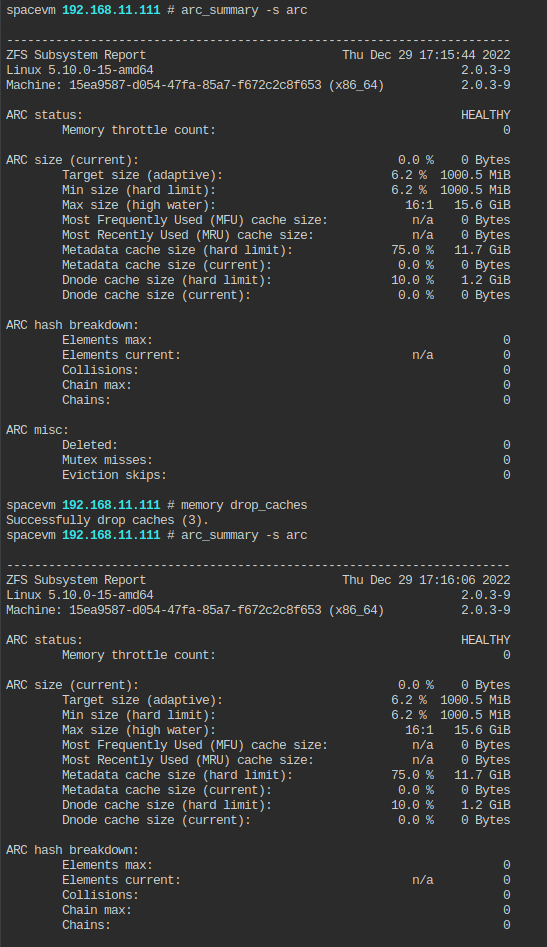Image resolution: width=547 pixels, height=947 pixels.
Task: Click the first 192.168.11.111 IP address
Action: (111, 10)
